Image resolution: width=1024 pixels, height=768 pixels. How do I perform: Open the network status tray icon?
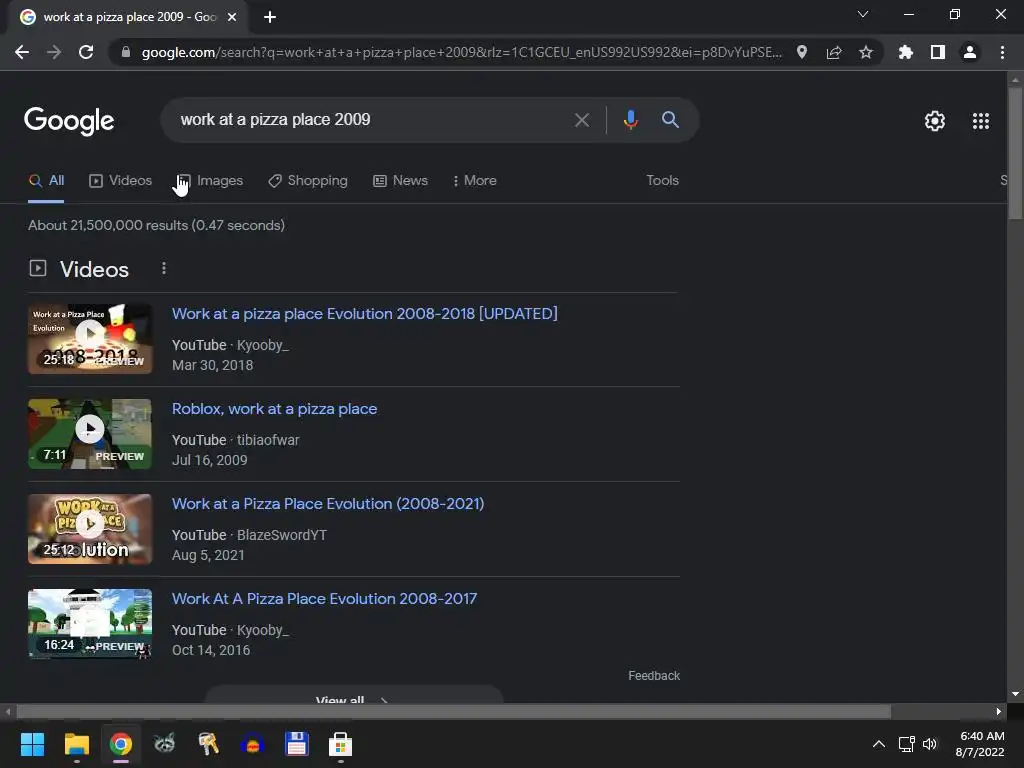(x=906, y=744)
